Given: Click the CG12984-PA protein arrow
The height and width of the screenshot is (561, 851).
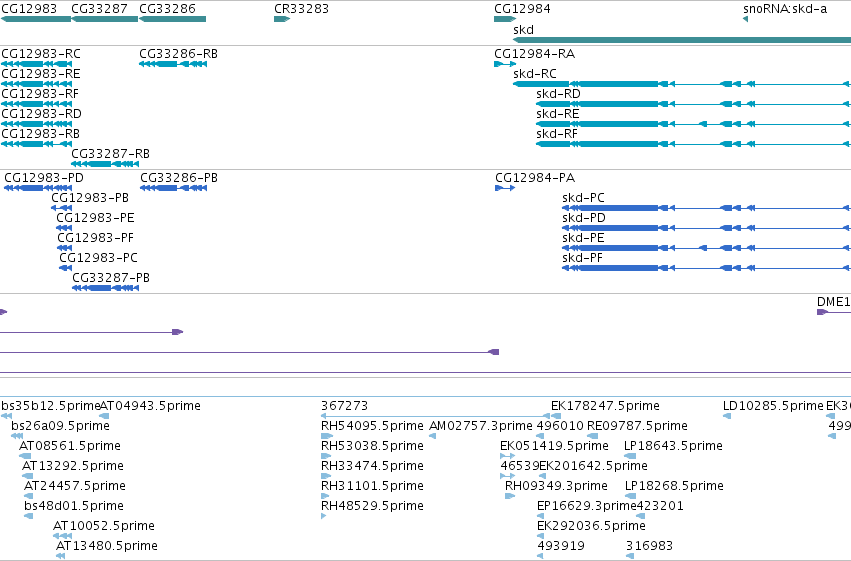Looking at the screenshot, I should click(x=505, y=188).
